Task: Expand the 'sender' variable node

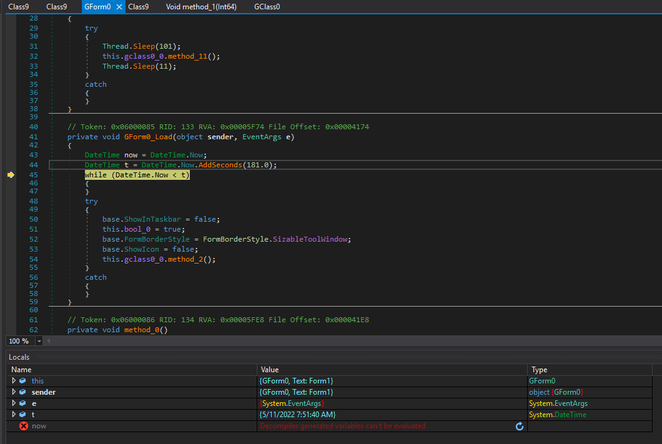Action: click(x=13, y=392)
